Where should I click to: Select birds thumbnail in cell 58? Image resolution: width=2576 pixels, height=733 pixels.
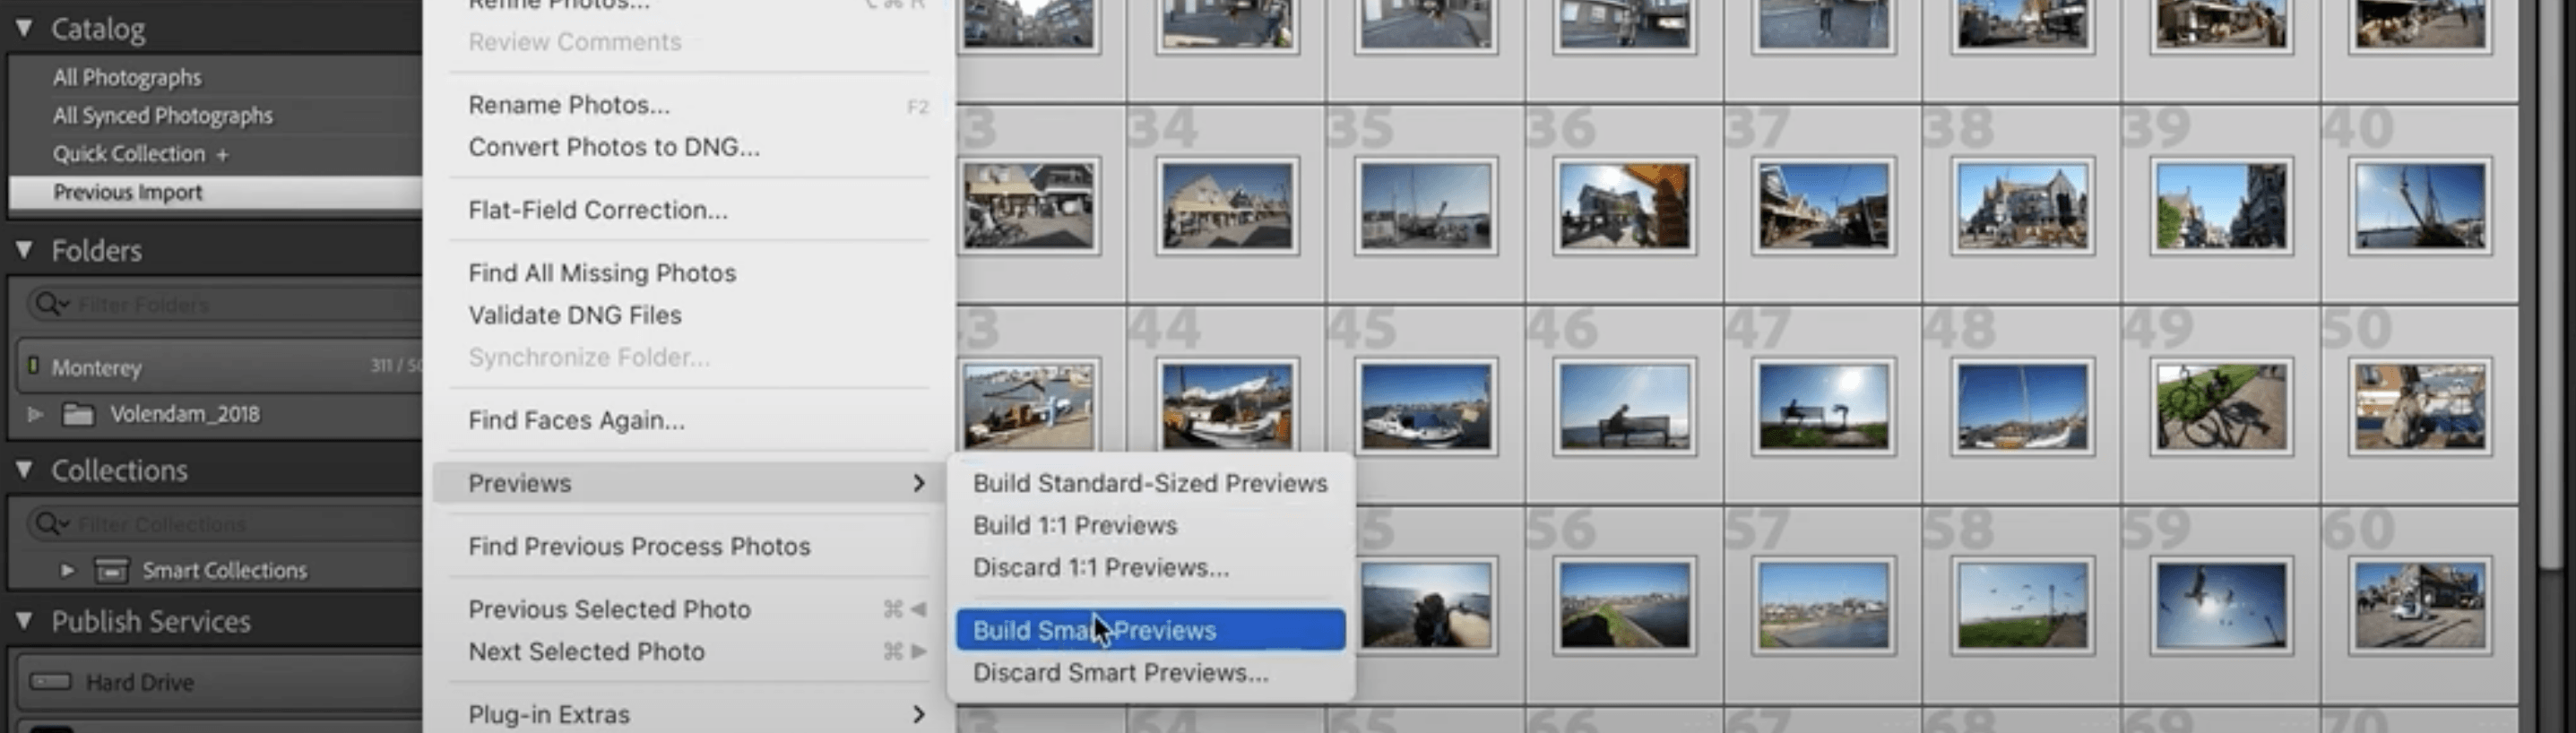2021,606
